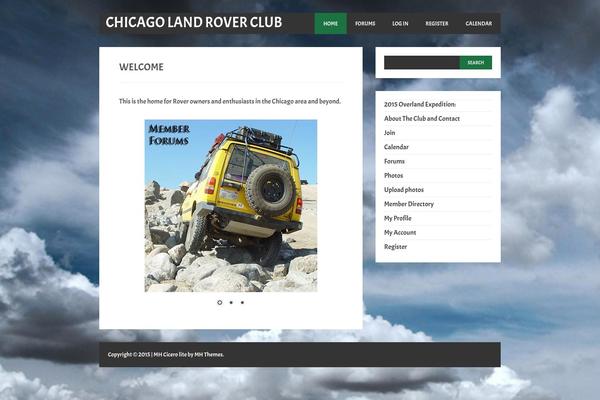The image size is (600, 400).
Task: Focus the dark search input field
Action: [x=422, y=62]
